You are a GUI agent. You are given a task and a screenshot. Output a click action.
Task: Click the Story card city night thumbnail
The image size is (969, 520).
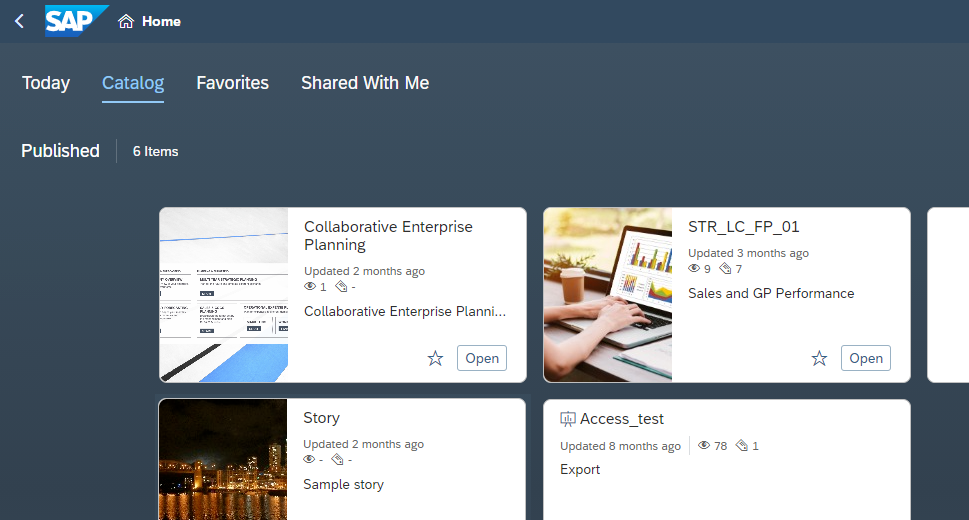click(222, 459)
